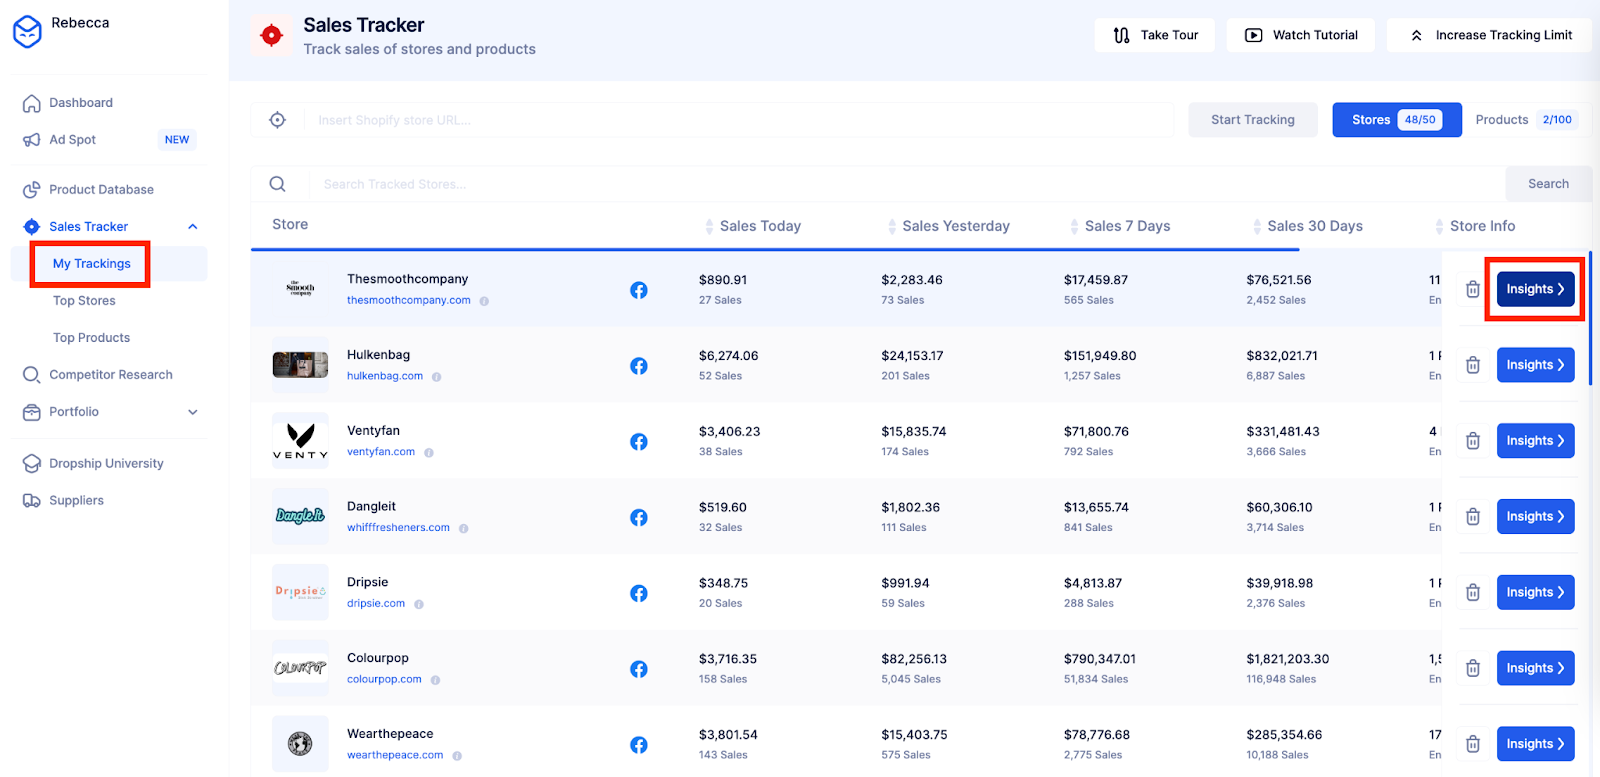Select My Trackings submenu item
Viewport: 1600px width, 777px height.
pyautogui.click(x=91, y=264)
